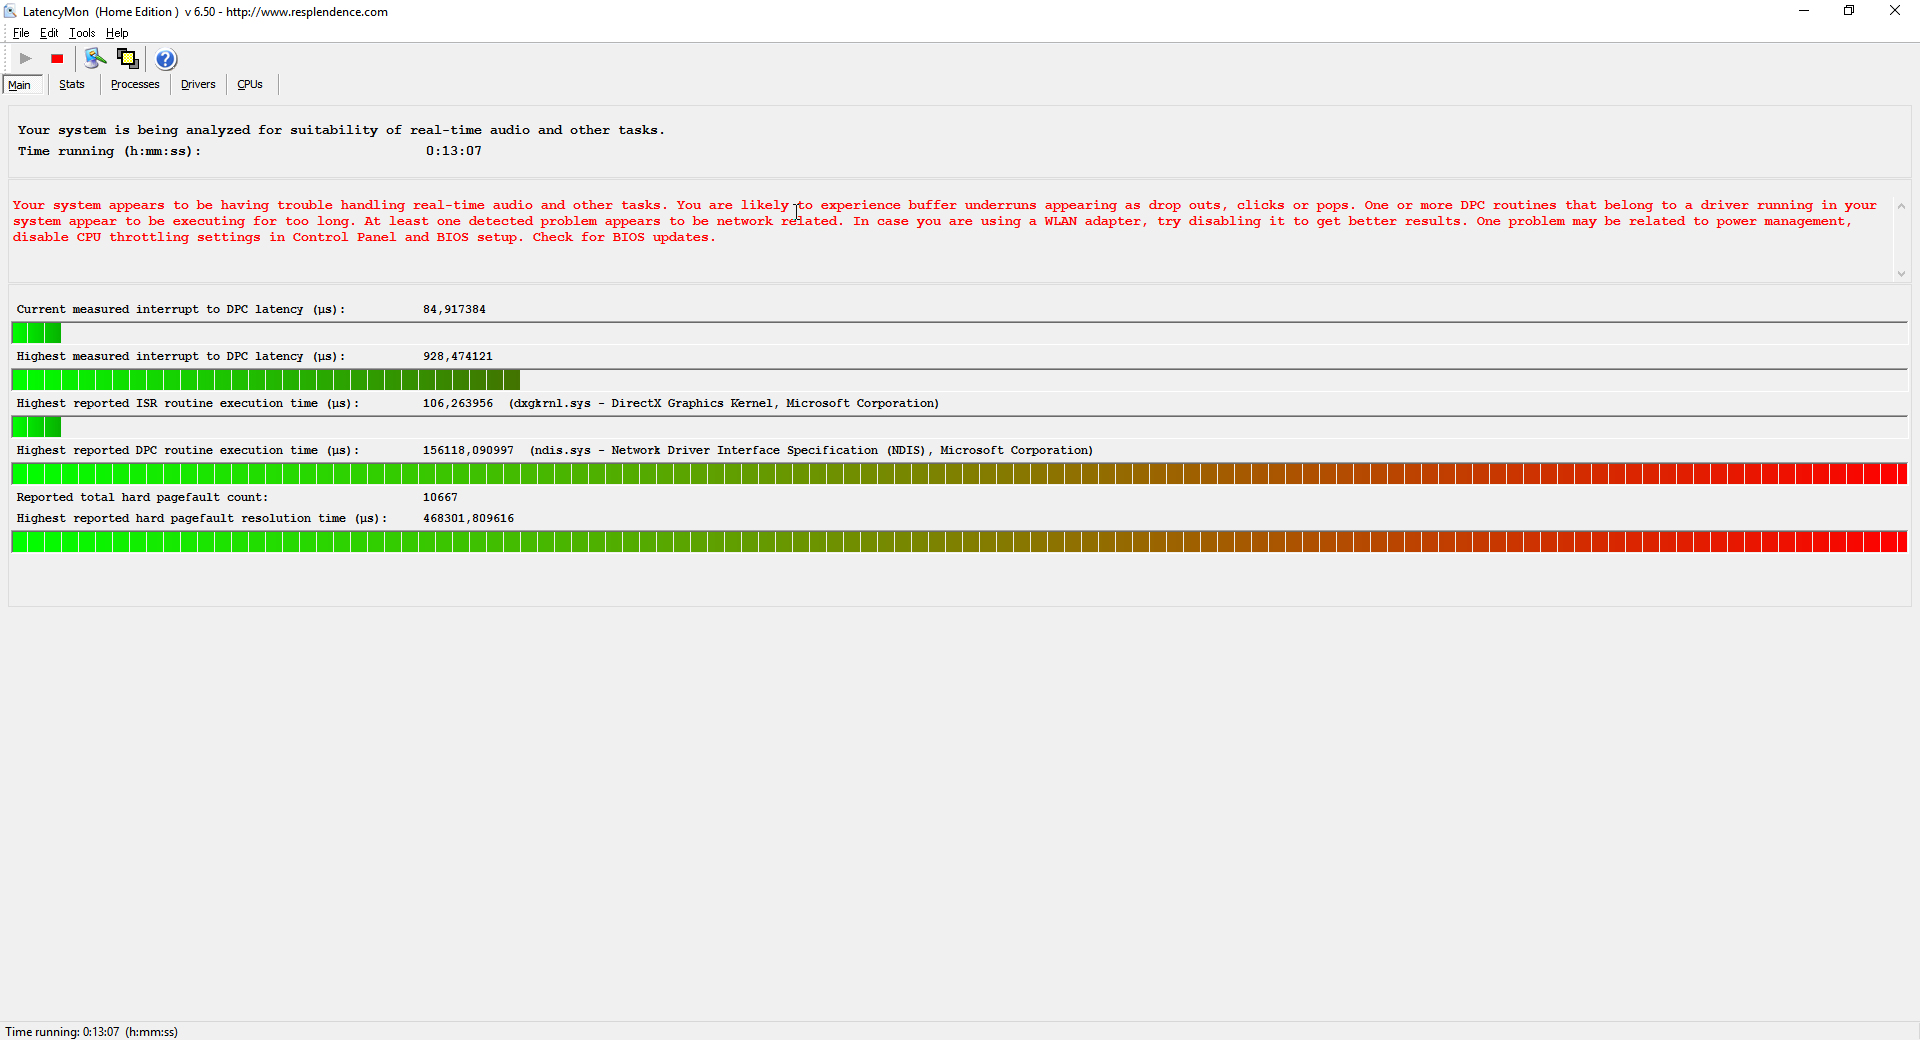Click 'Highest reported ISR routine execution time' label
The image size is (1920, 1040).
[x=188, y=404]
